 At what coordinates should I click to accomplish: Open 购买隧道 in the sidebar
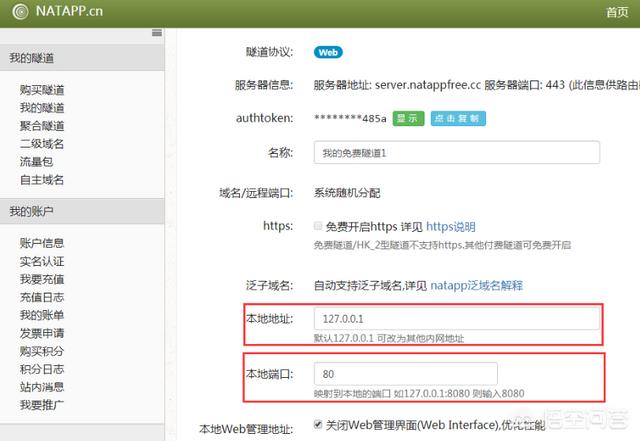coord(42,90)
